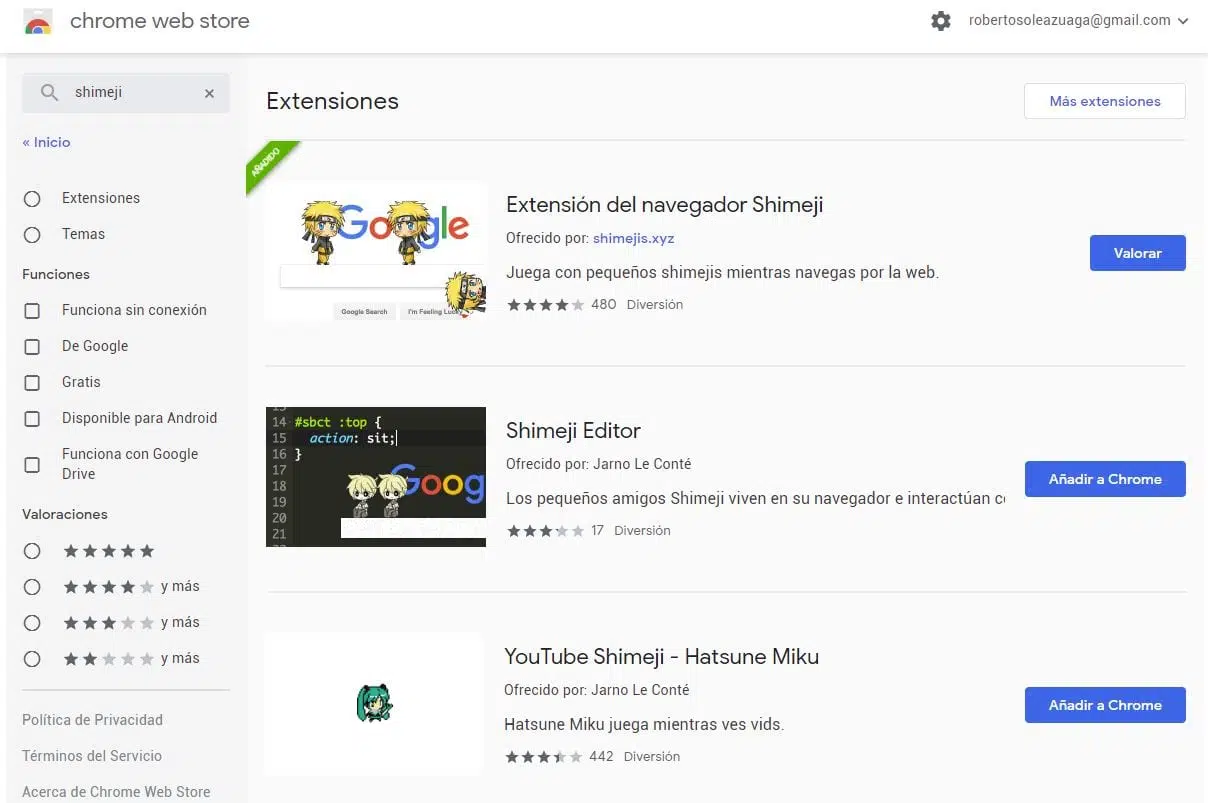Click the Diversión category of Shimeji Editor
Viewport: 1208px width, 803px height.
coord(642,530)
